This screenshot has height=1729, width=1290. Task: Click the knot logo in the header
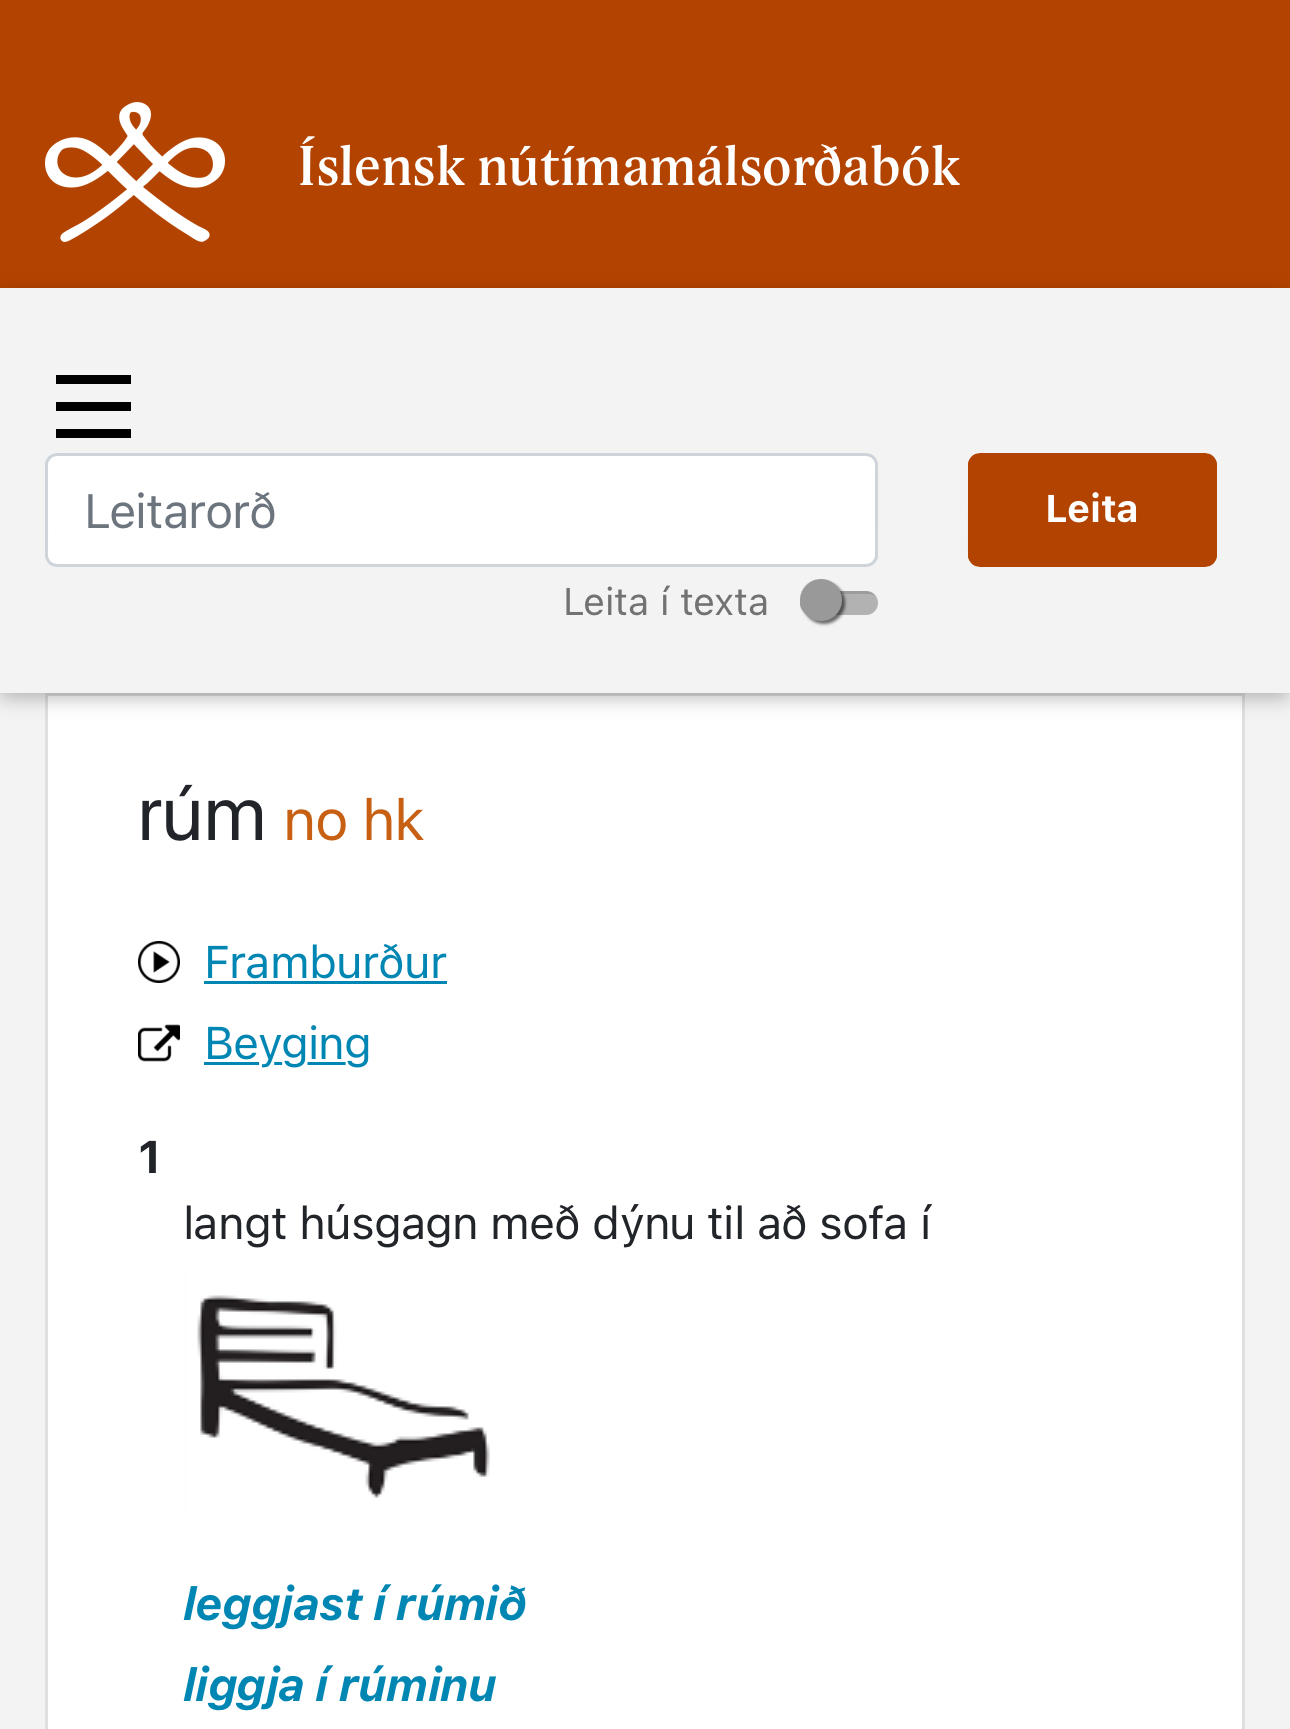pyautogui.click(x=135, y=172)
